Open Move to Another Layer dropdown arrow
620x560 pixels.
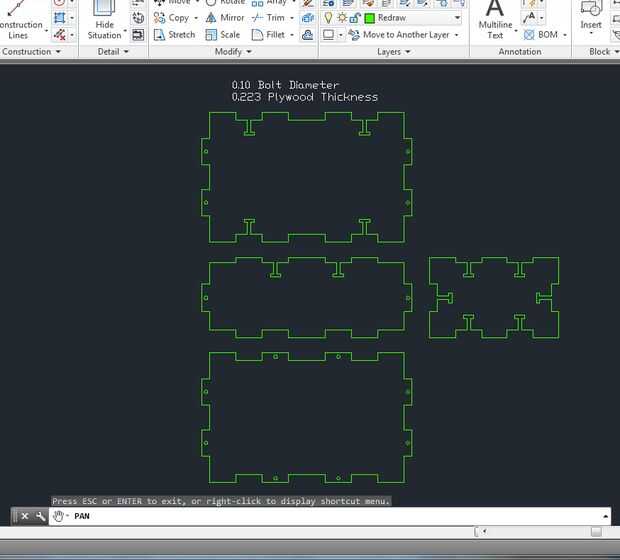point(457,35)
